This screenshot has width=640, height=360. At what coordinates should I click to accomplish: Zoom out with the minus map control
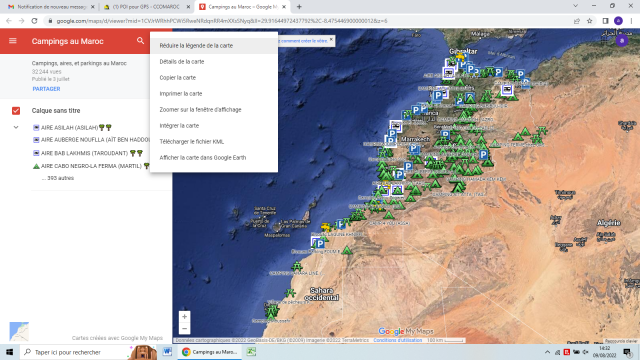pos(184,328)
